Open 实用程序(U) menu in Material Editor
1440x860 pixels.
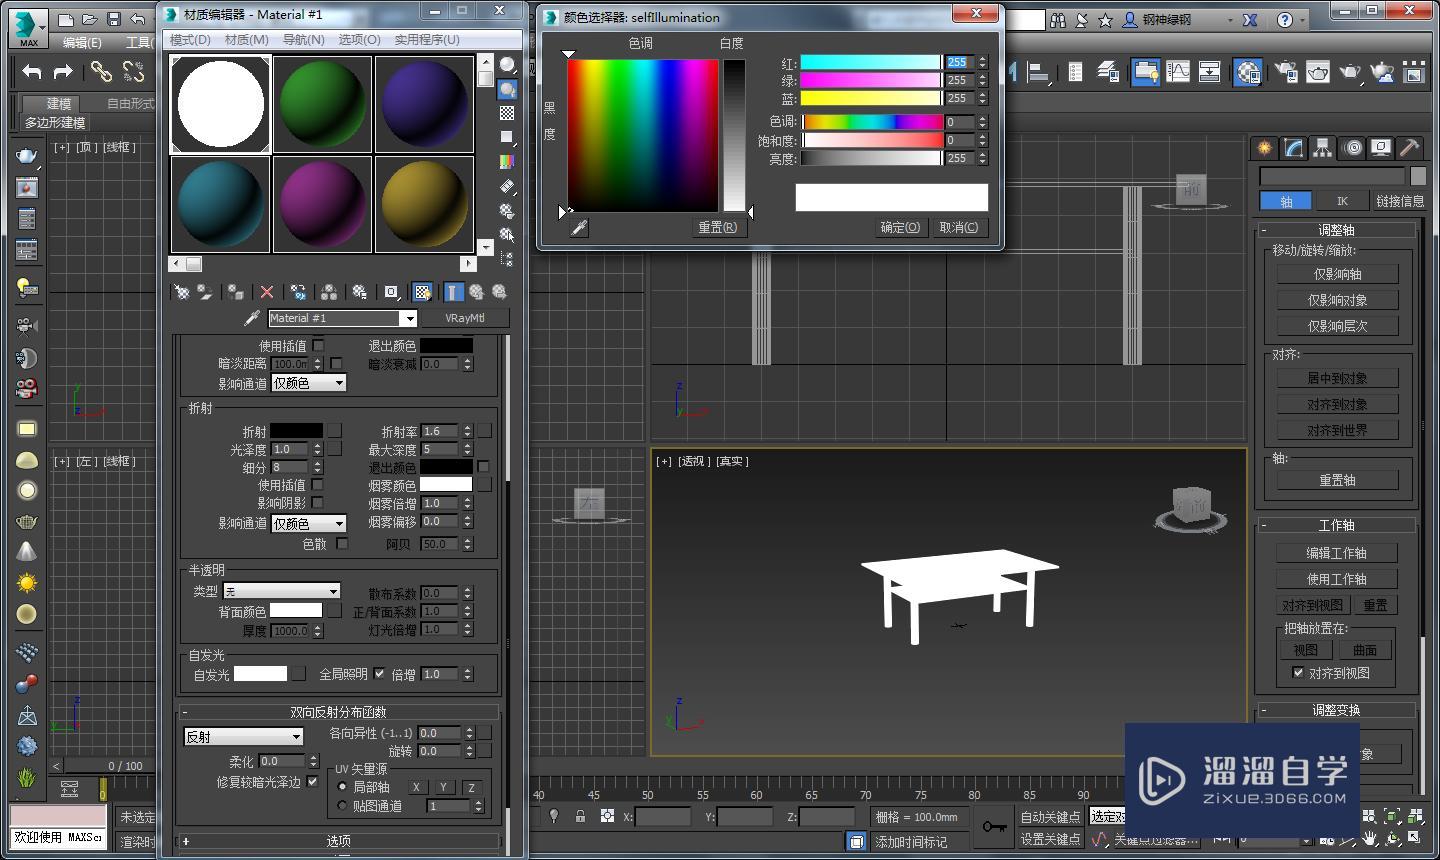(427, 39)
